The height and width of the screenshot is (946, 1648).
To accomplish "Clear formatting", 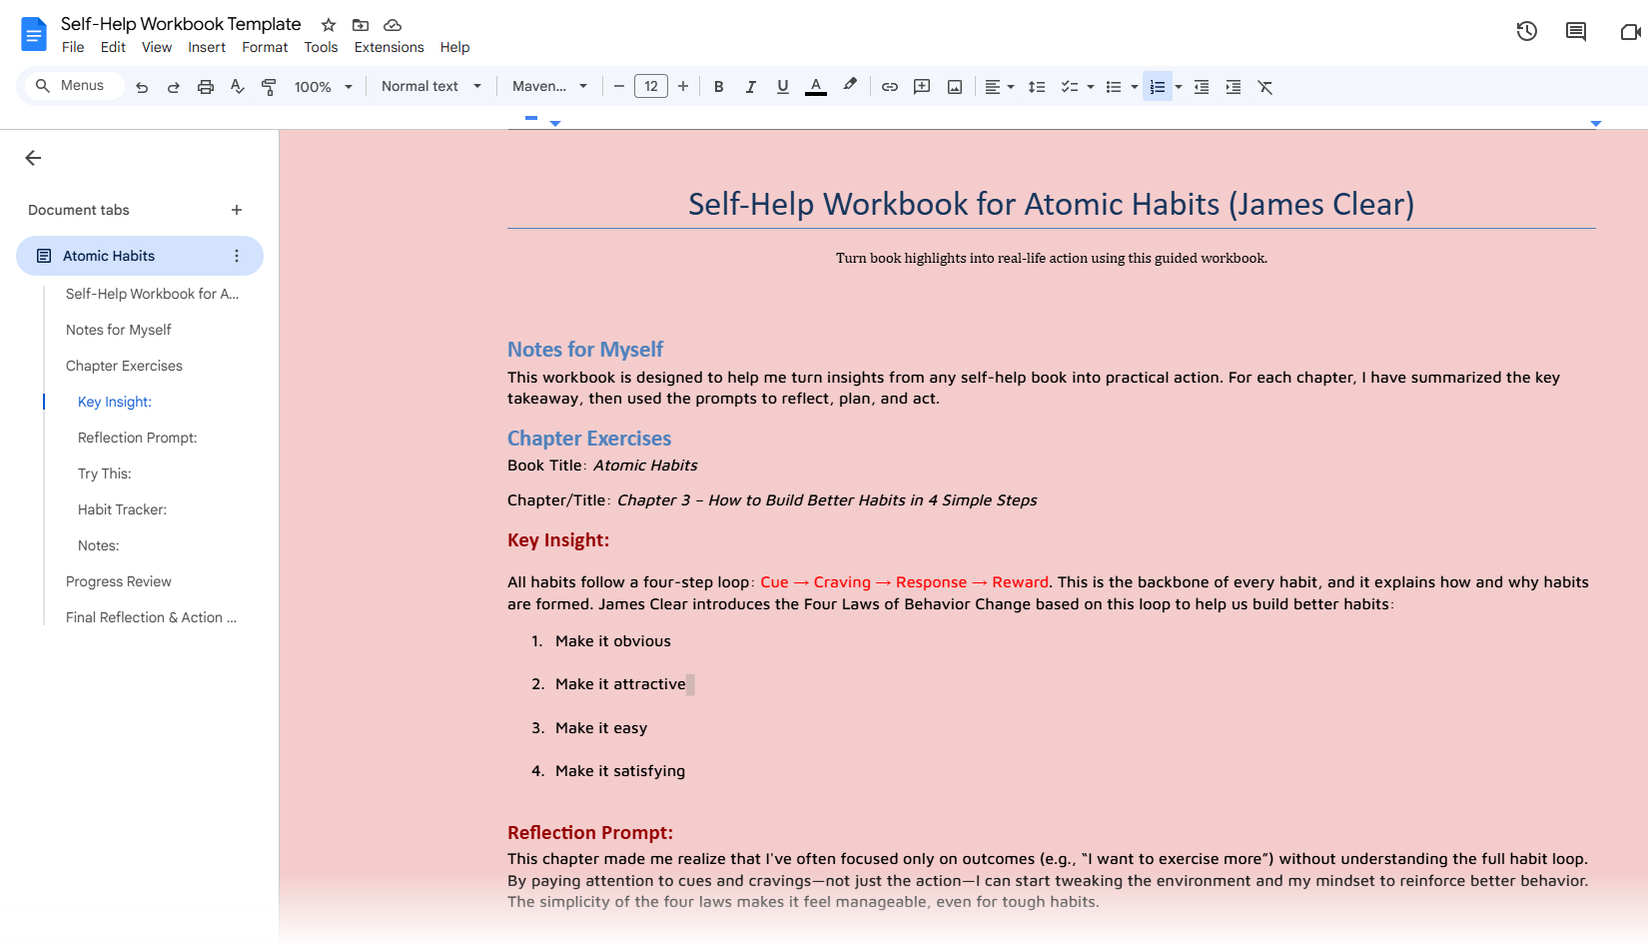I will (1265, 87).
